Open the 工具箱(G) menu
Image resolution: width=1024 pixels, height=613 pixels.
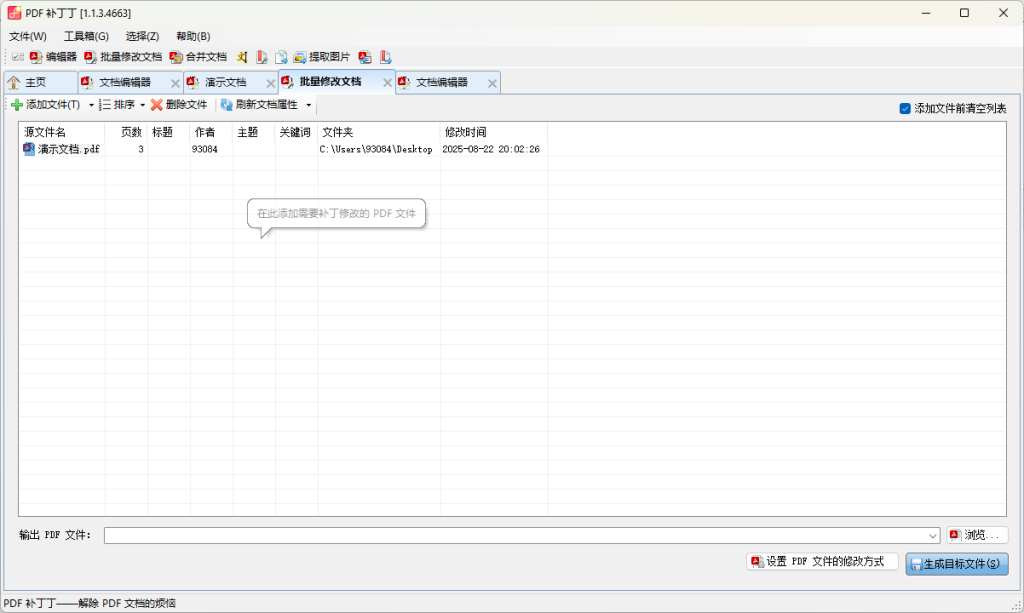click(x=86, y=36)
